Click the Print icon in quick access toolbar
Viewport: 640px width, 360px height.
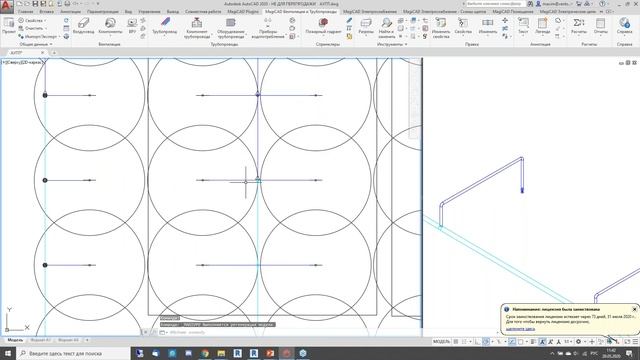[x=67, y=4]
